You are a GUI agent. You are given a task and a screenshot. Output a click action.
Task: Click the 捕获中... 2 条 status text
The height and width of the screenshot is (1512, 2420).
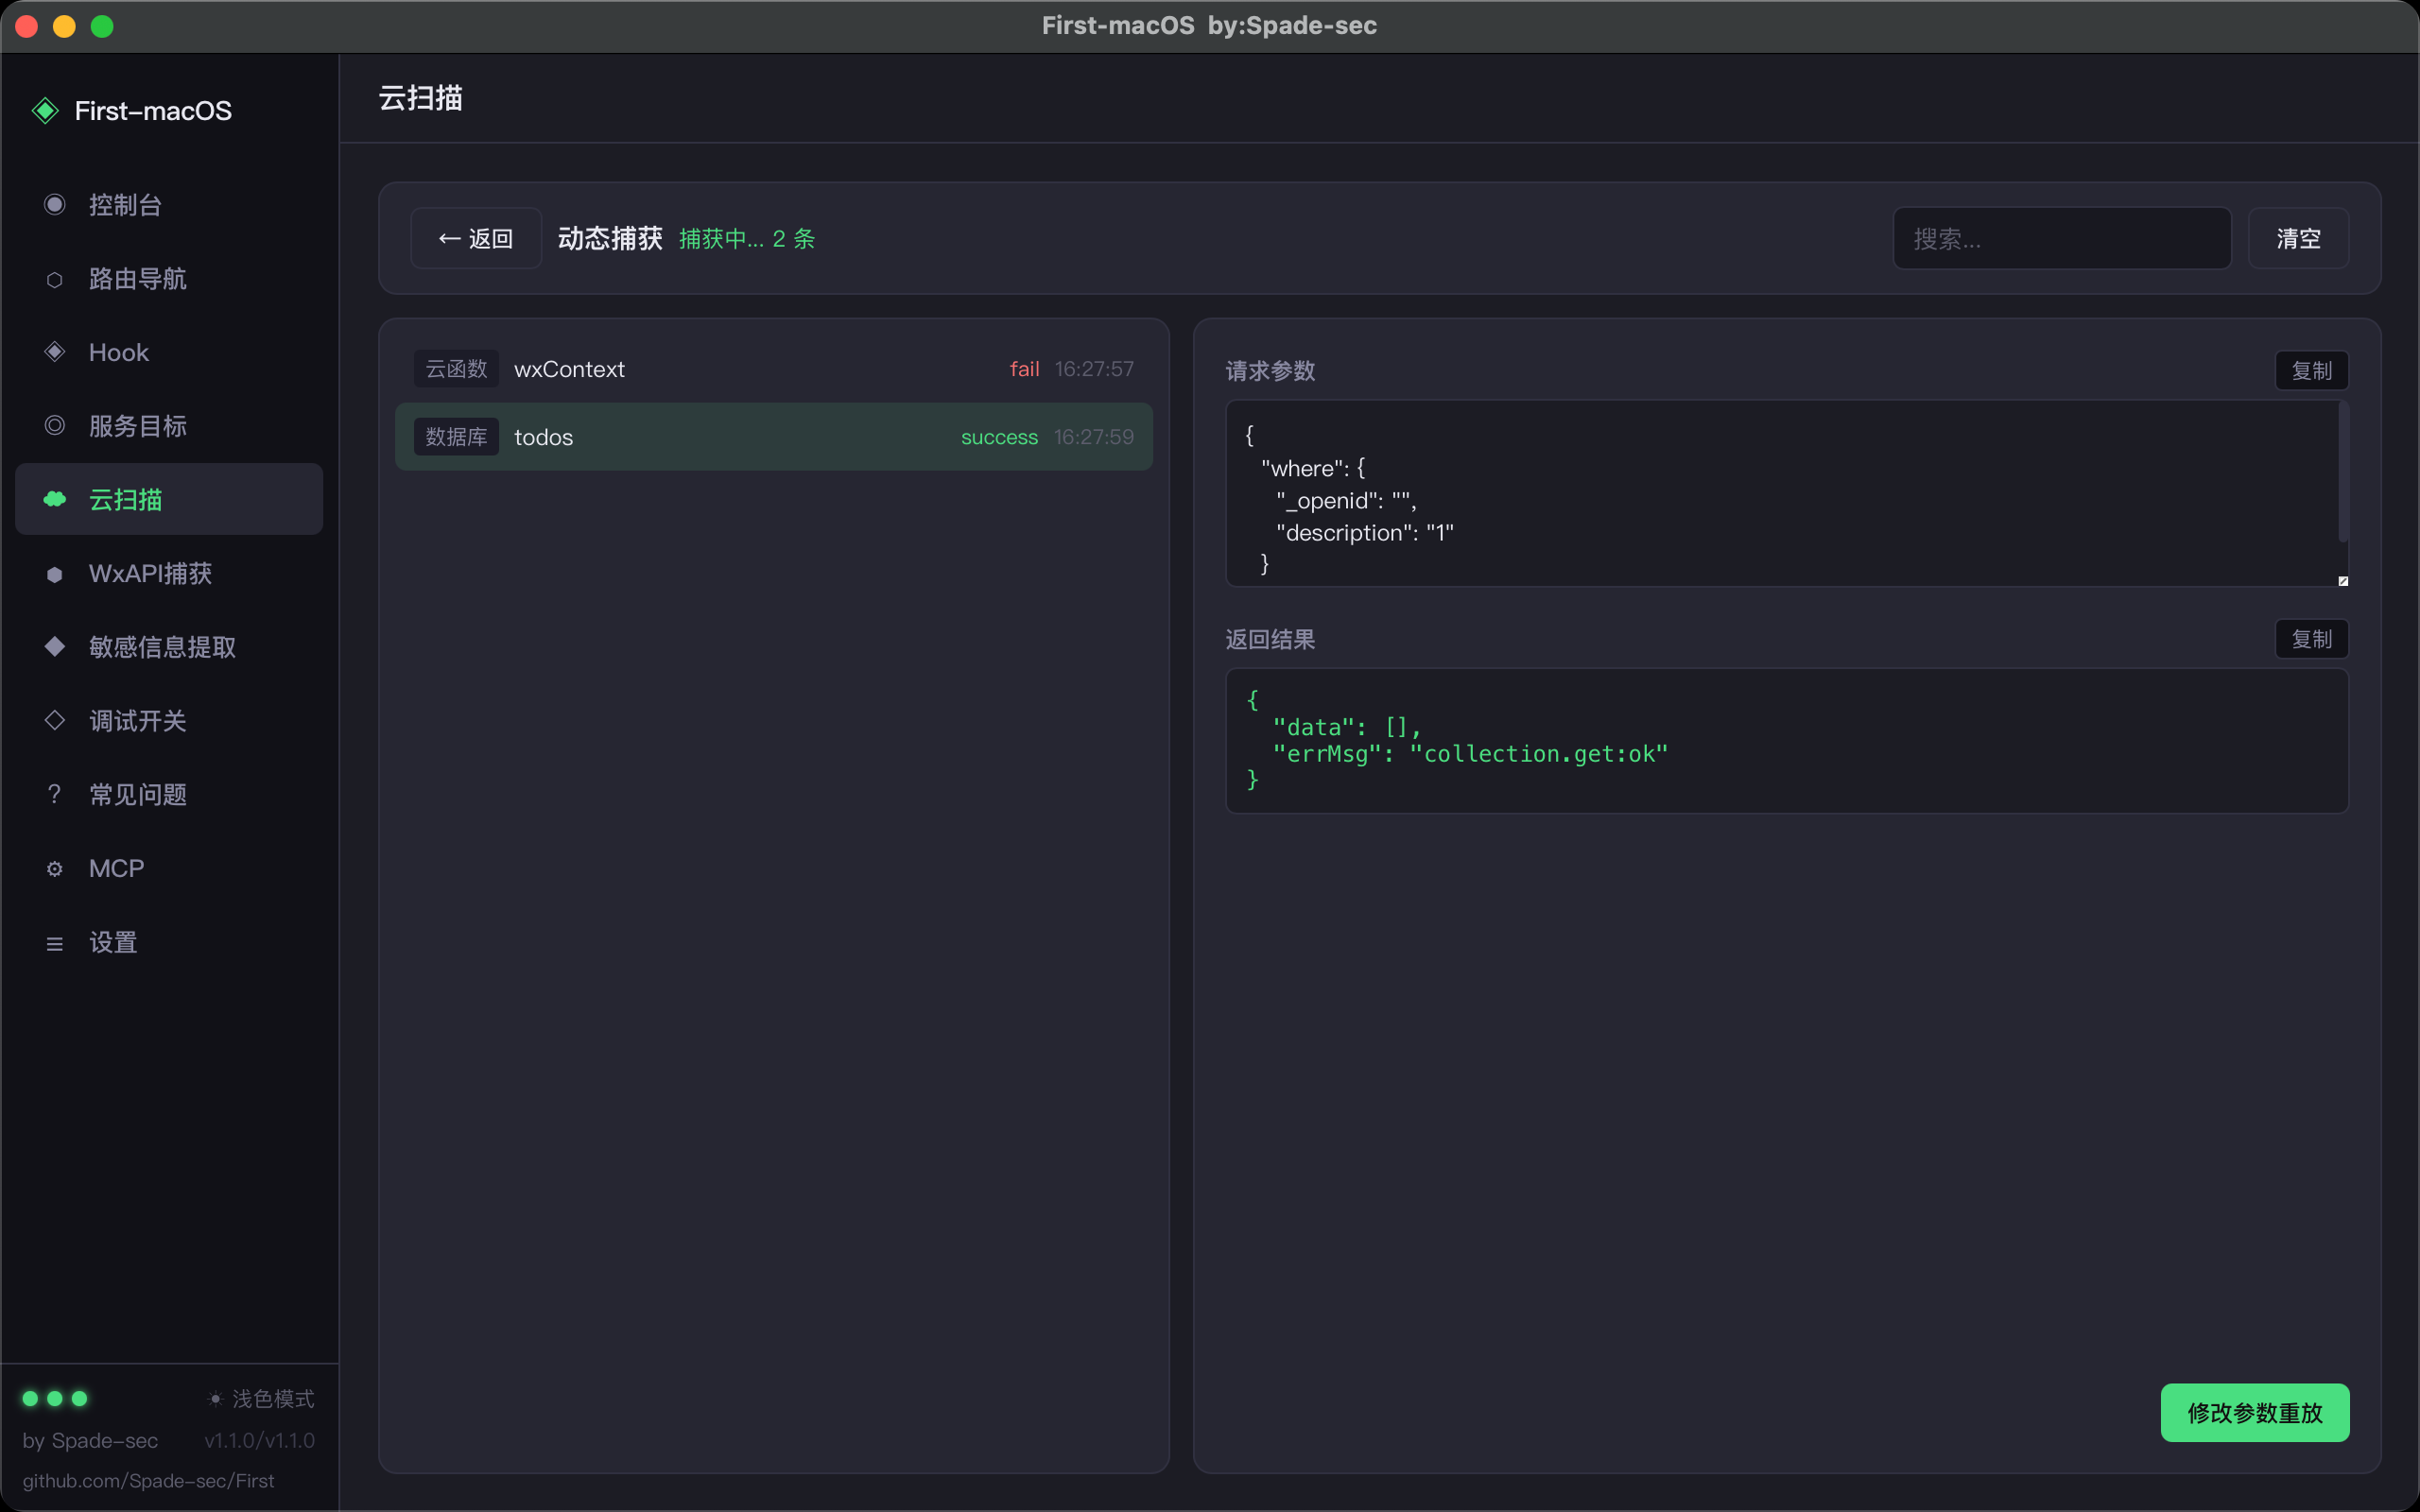point(747,238)
